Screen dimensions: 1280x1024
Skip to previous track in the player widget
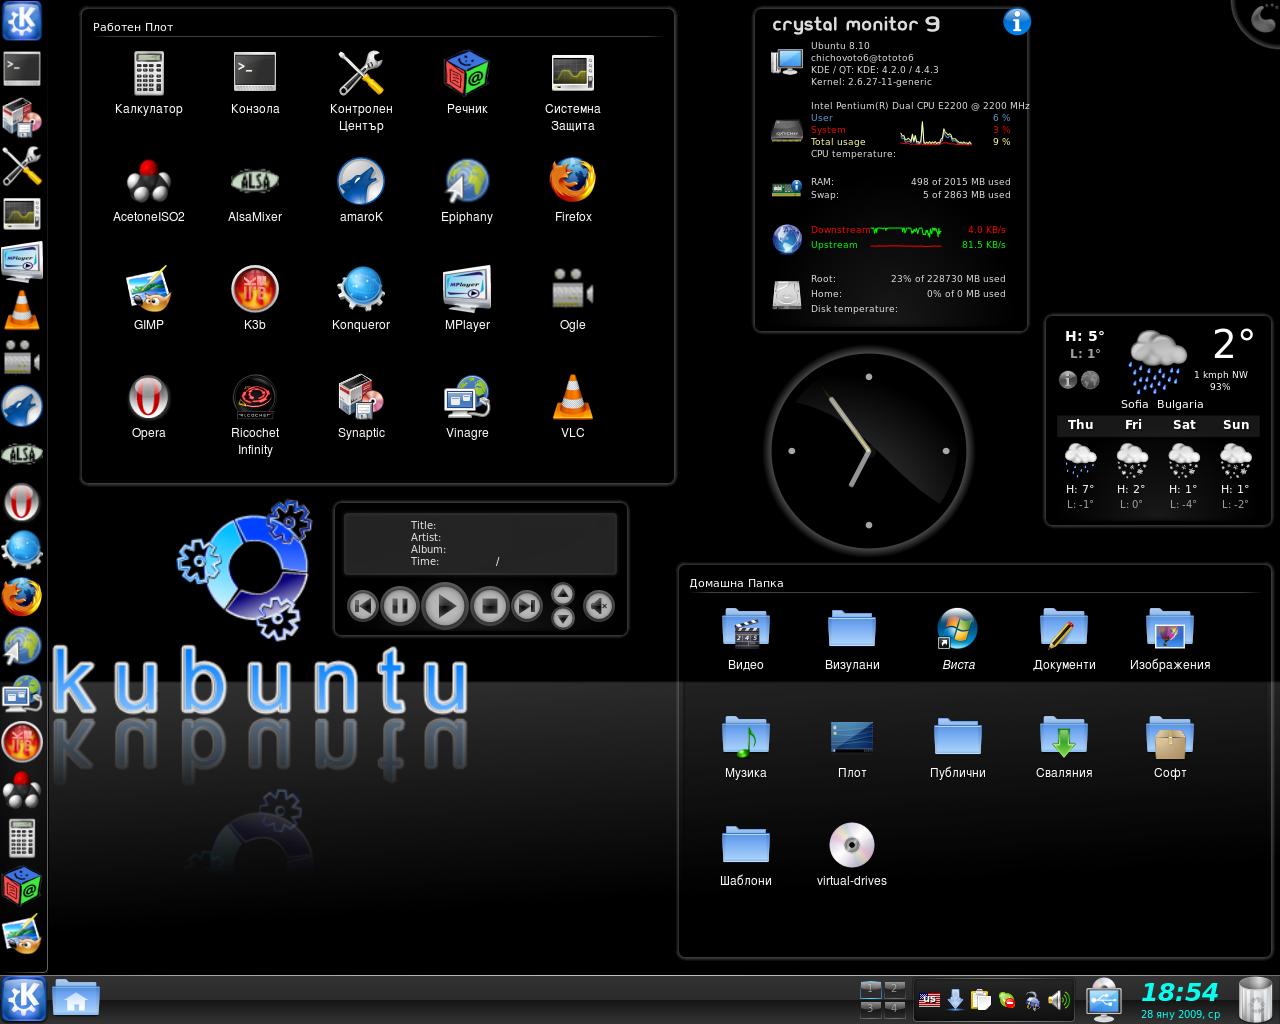pyautogui.click(x=362, y=605)
